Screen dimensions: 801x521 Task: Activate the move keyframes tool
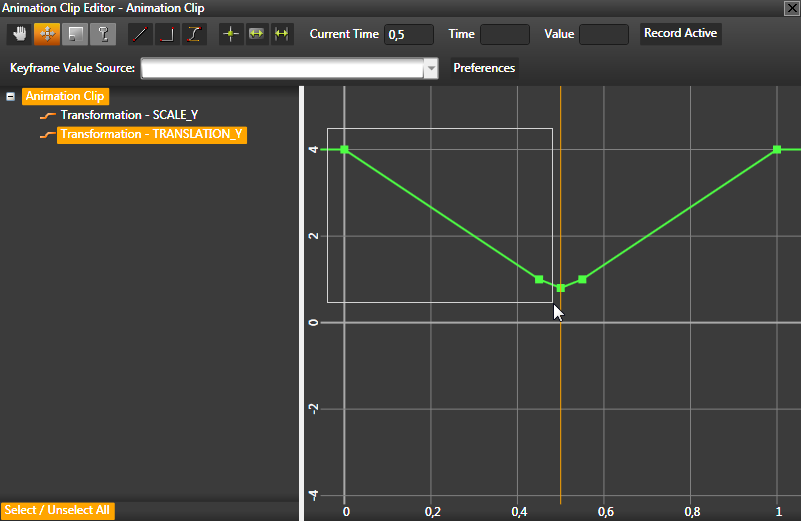(47, 34)
